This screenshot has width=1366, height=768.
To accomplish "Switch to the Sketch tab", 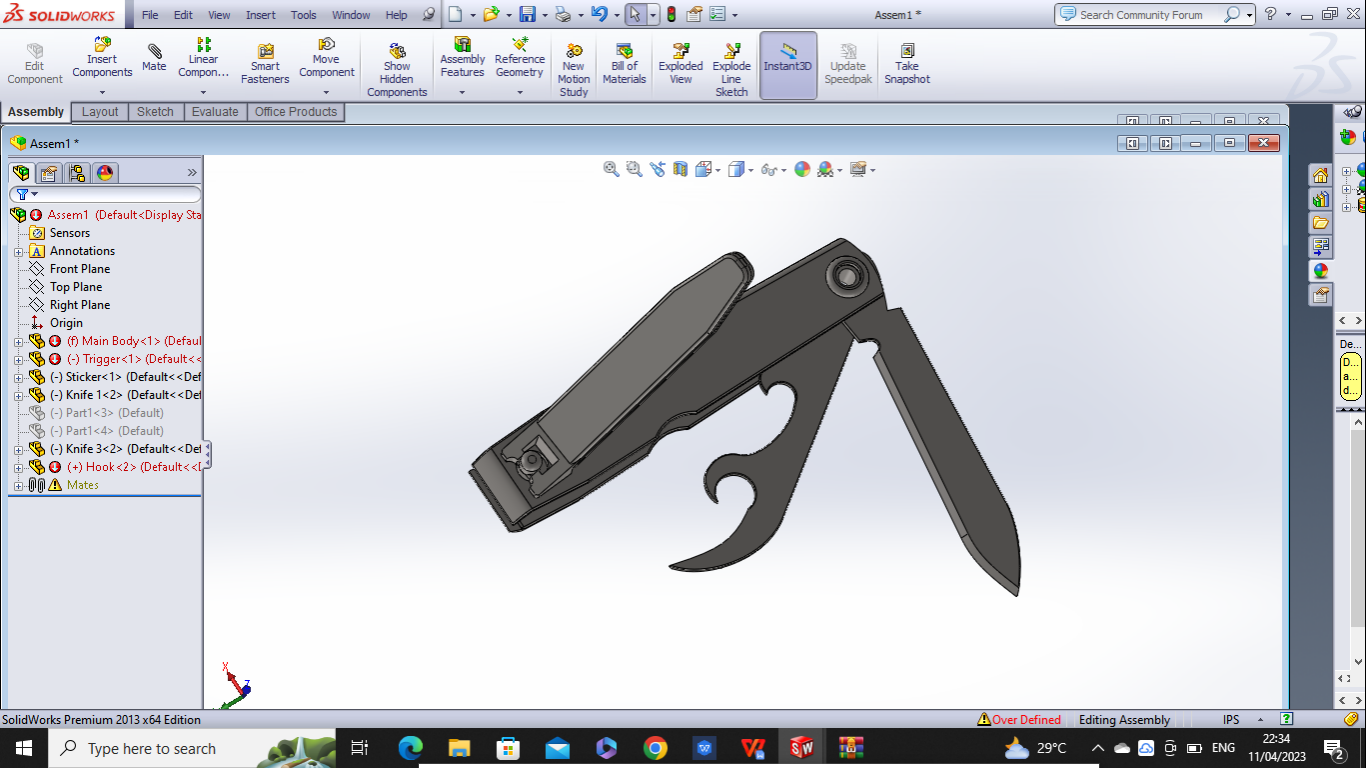I will click(155, 112).
